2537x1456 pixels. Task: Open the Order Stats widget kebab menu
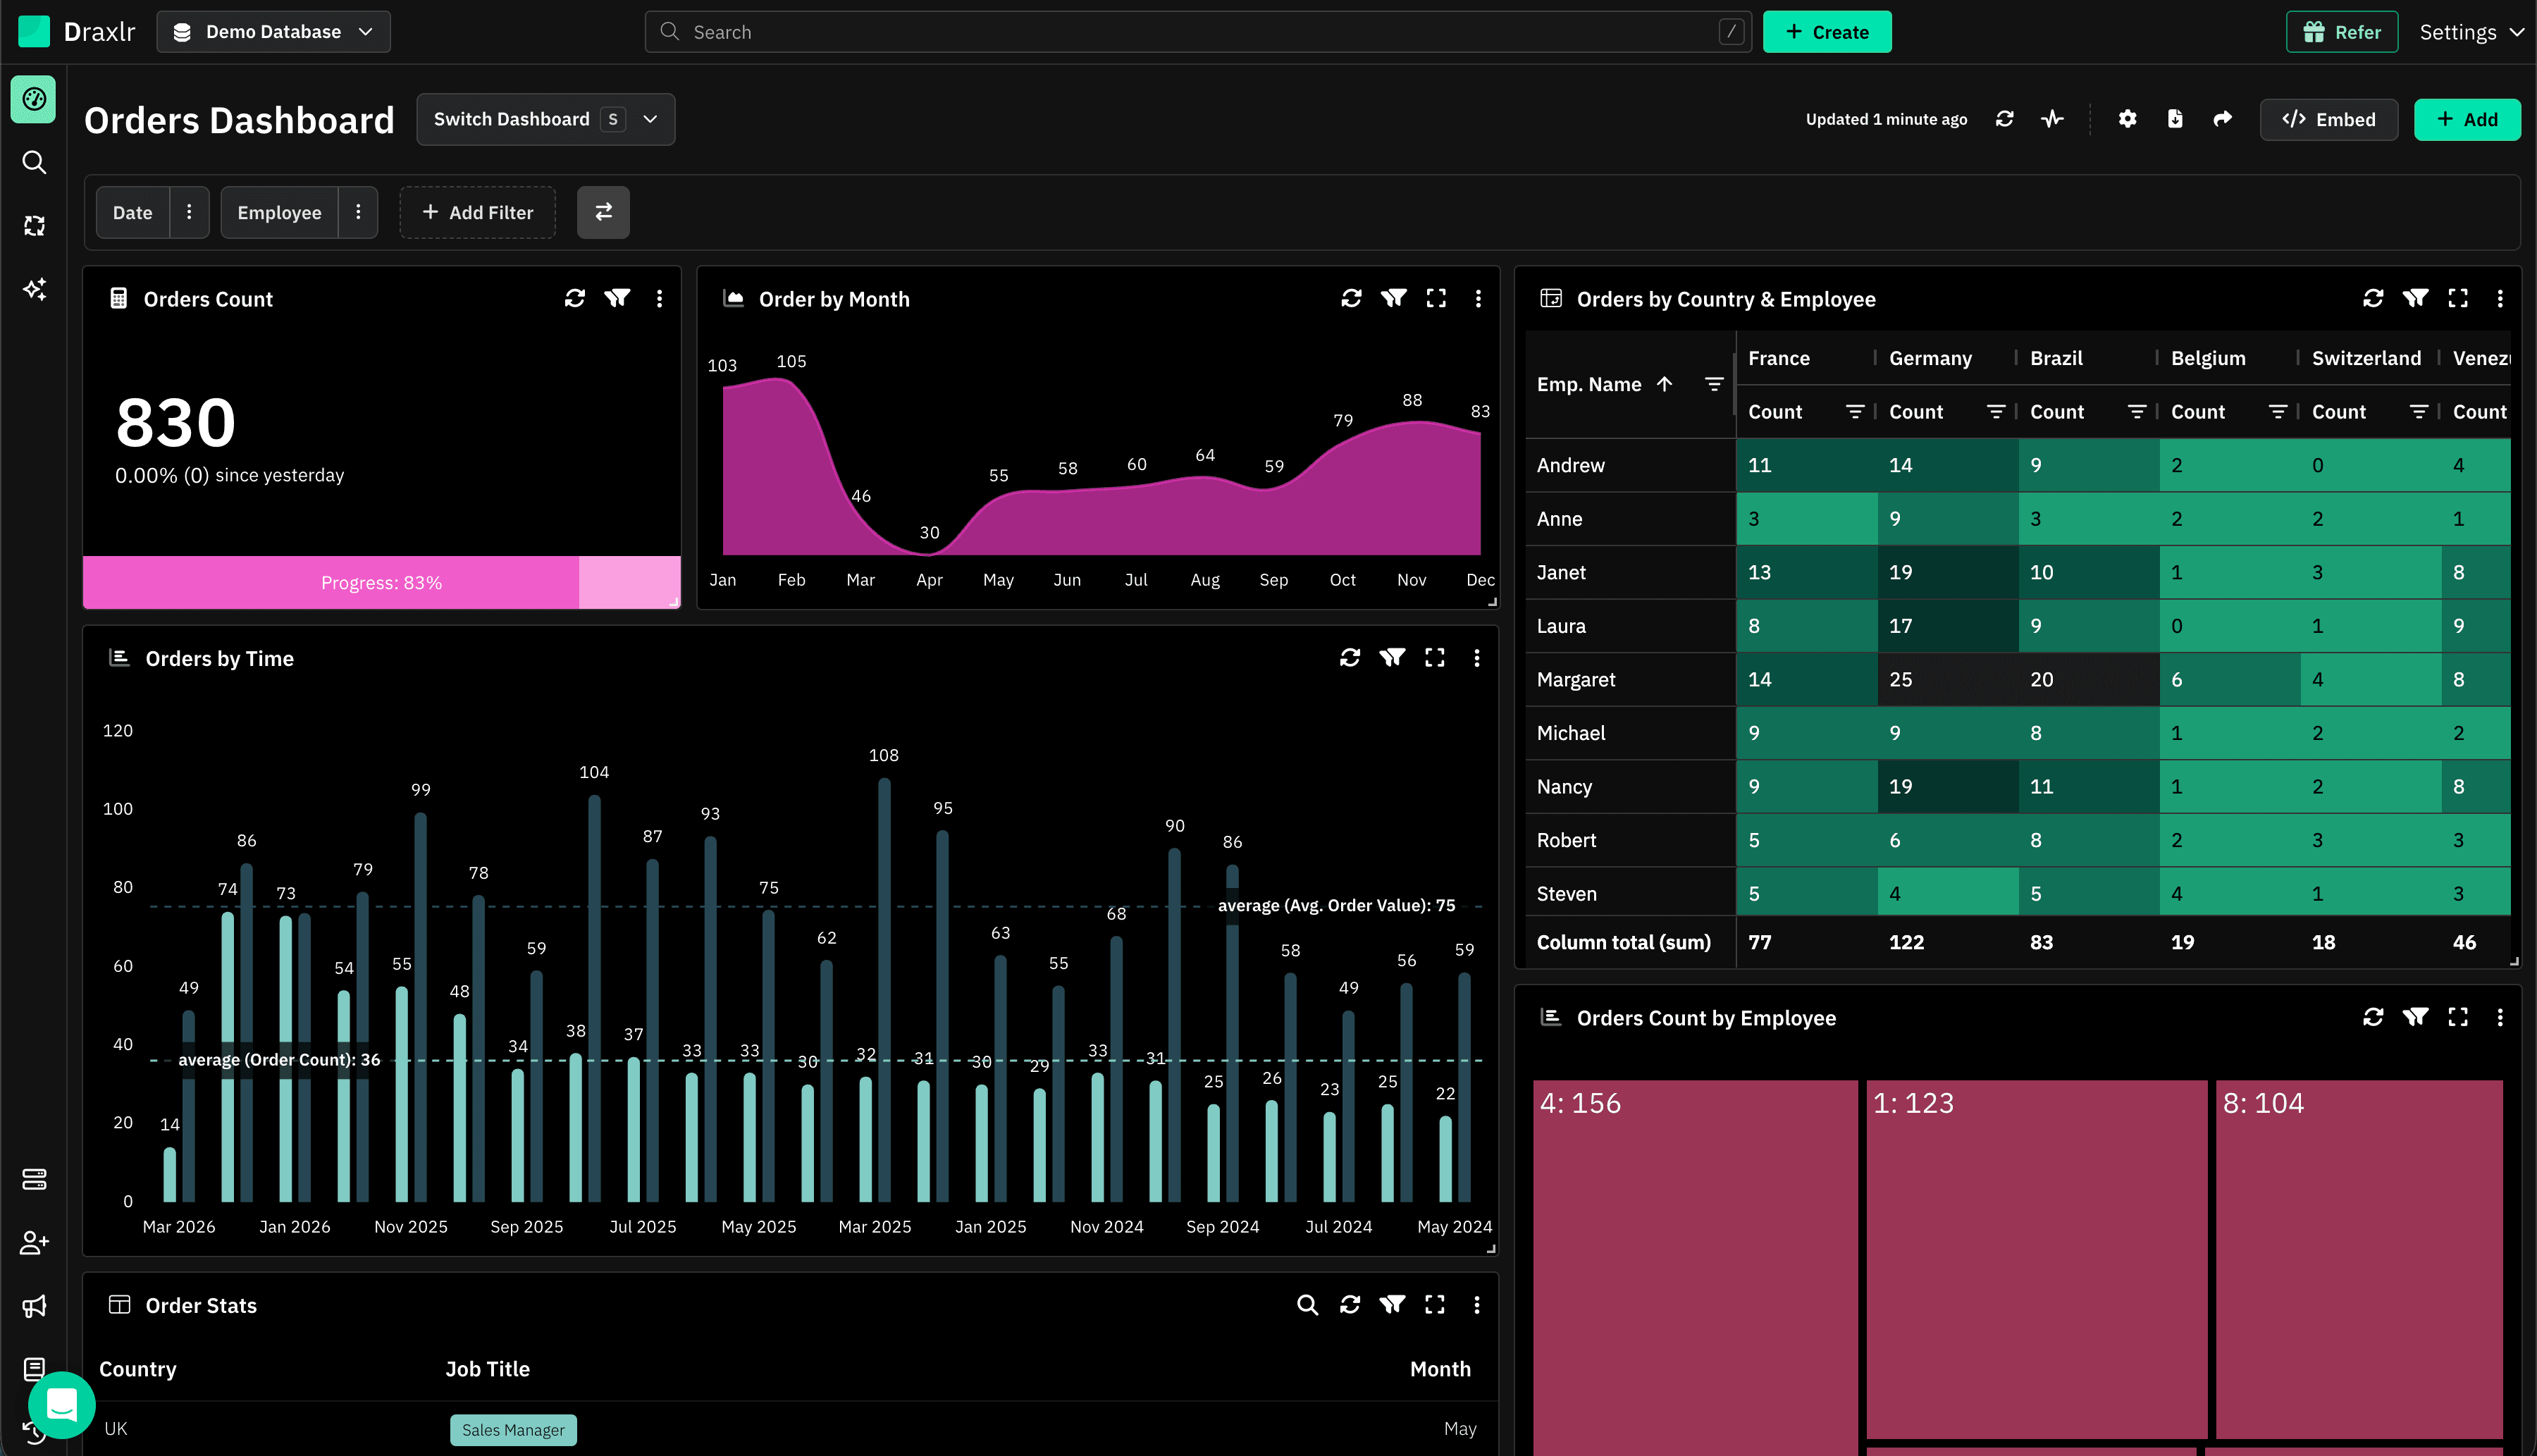coord(1477,1305)
